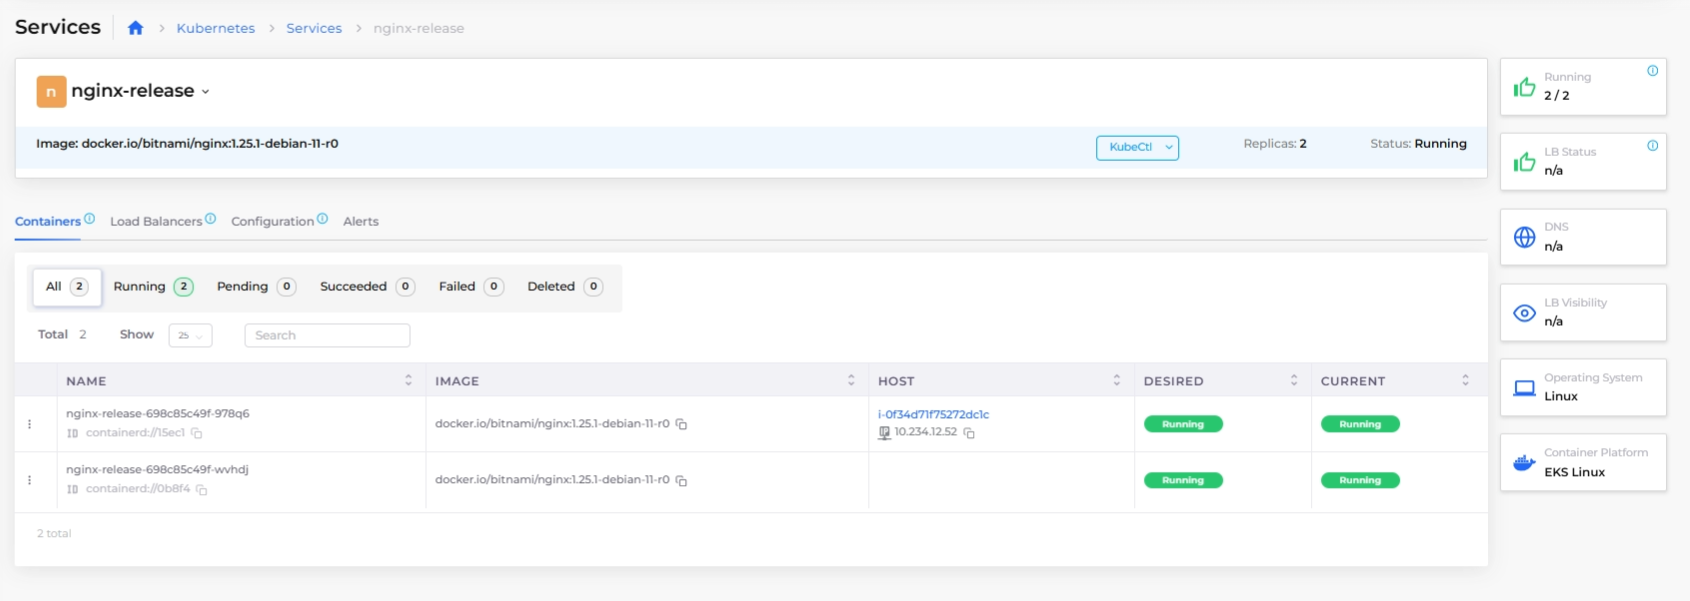Image resolution: width=1690 pixels, height=601 pixels.
Task: Sort the table by HOST column
Action: point(1117,381)
